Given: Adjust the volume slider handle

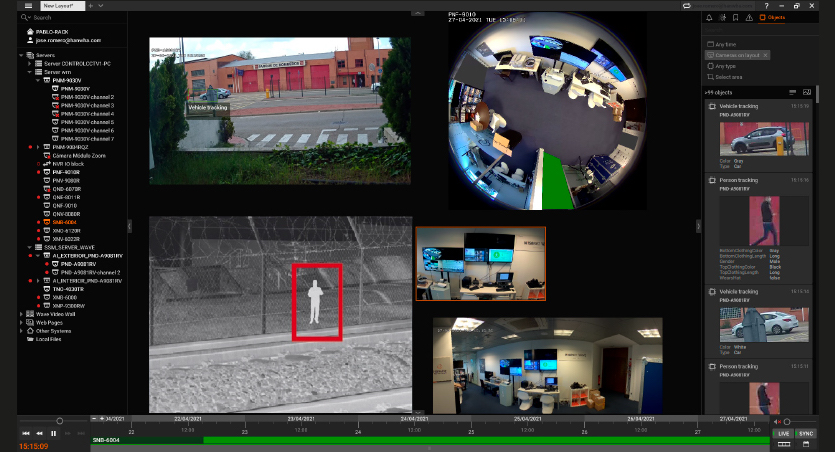Looking at the screenshot, I should pos(787,421).
